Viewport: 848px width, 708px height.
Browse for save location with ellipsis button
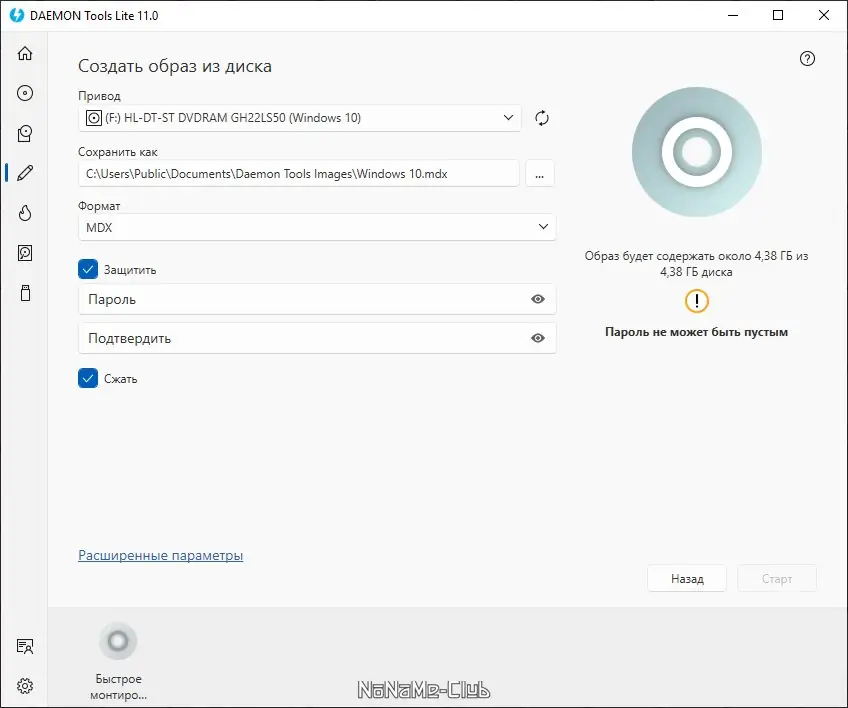pyautogui.click(x=539, y=174)
